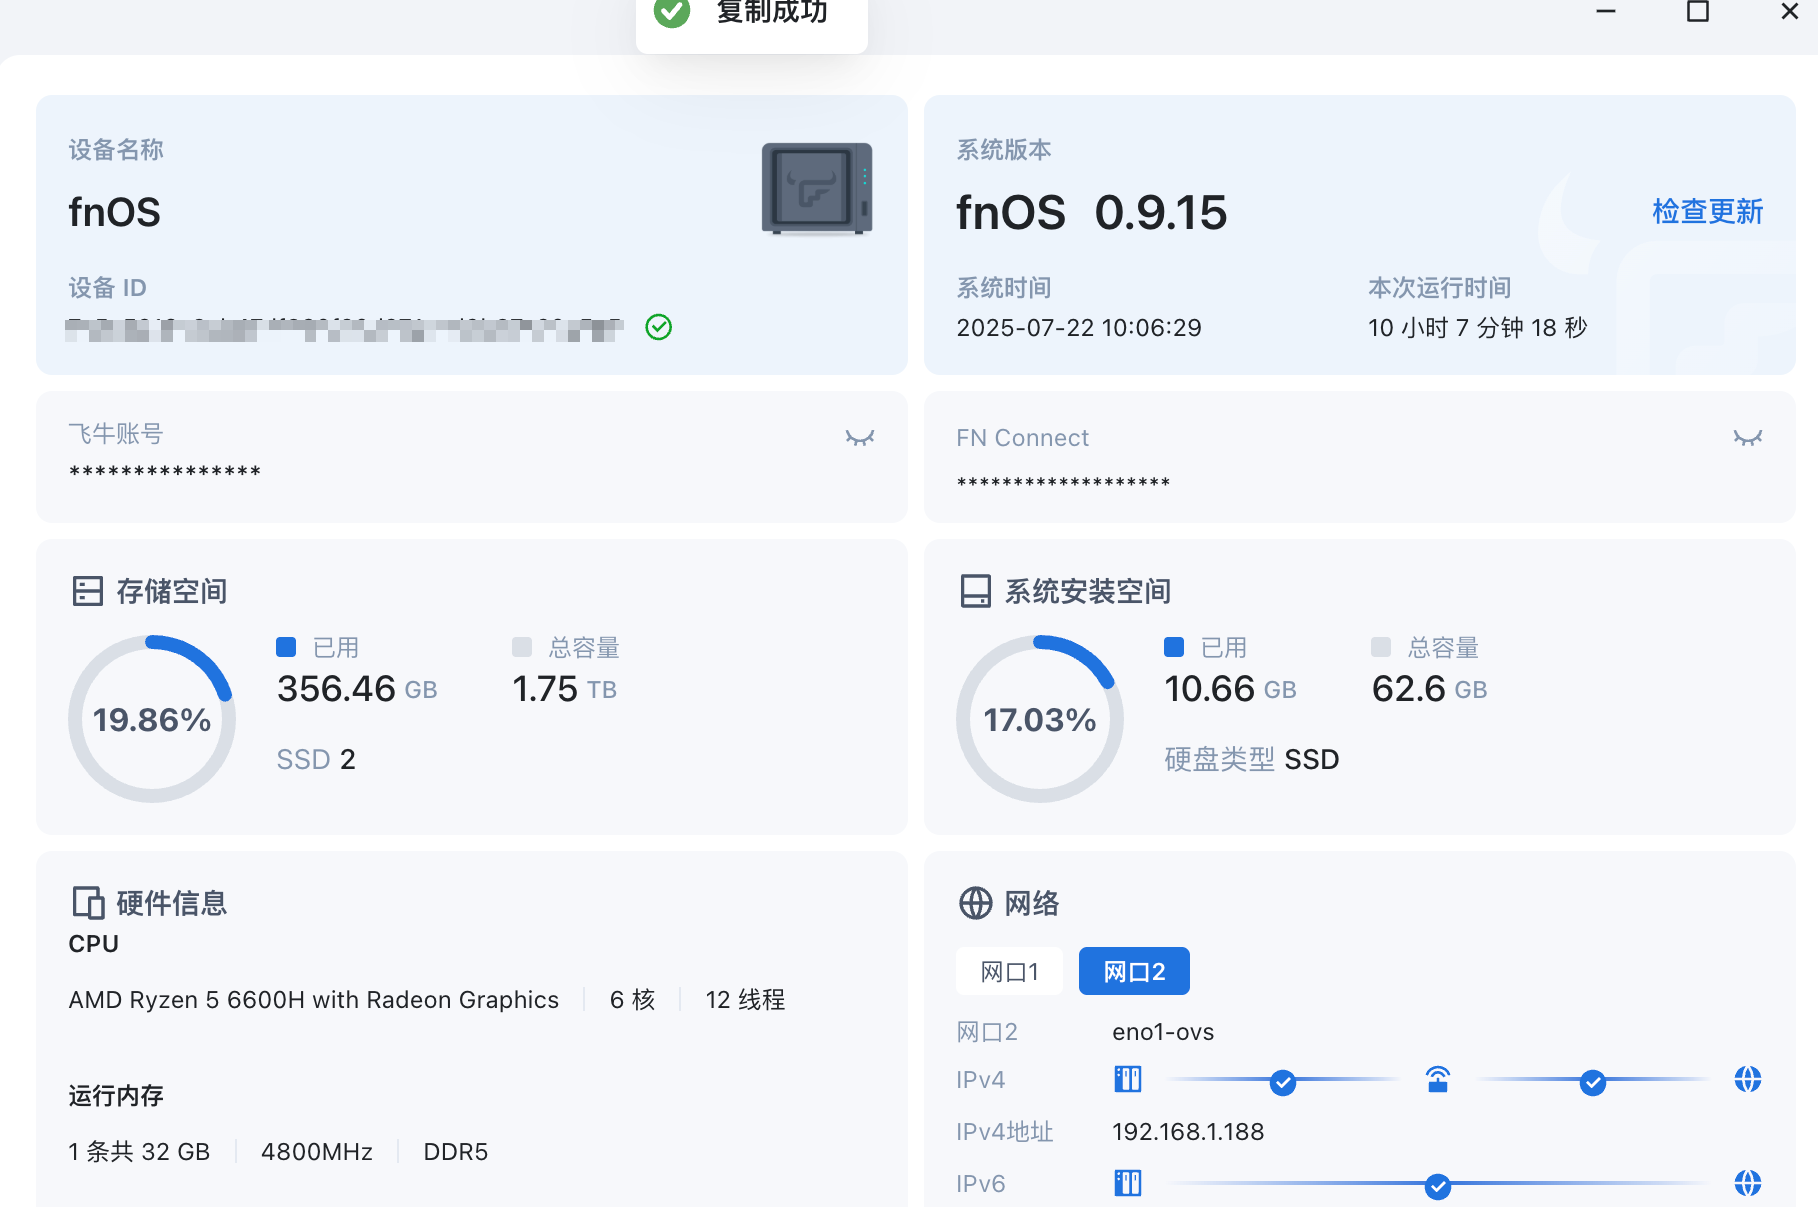Click the eno1-ovs interface name
Image resolution: width=1818 pixels, height=1230 pixels.
(x=1163, y=1032)
